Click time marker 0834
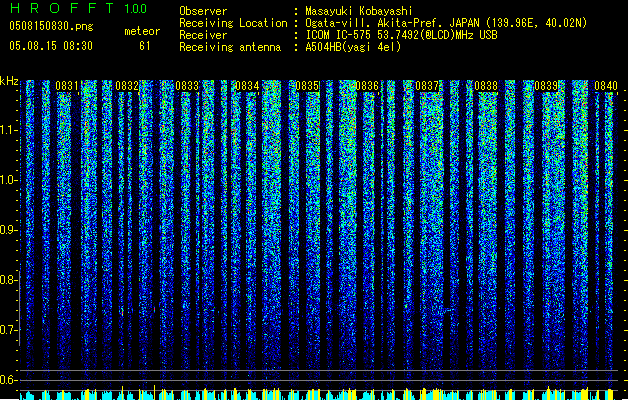The image size is (629, 400). click(x=247, y=86)
